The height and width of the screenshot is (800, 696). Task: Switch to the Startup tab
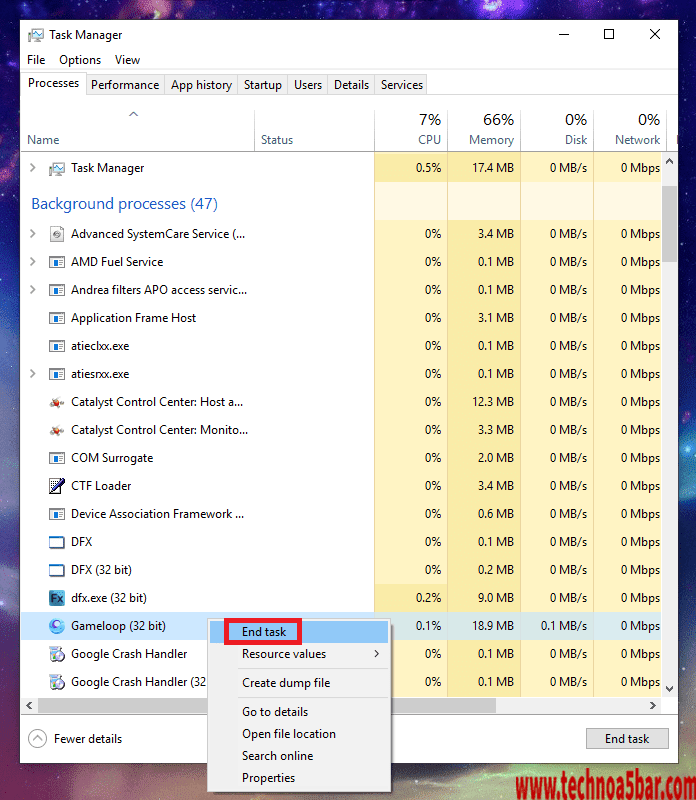pyautogui.click(x=263, y=85)
